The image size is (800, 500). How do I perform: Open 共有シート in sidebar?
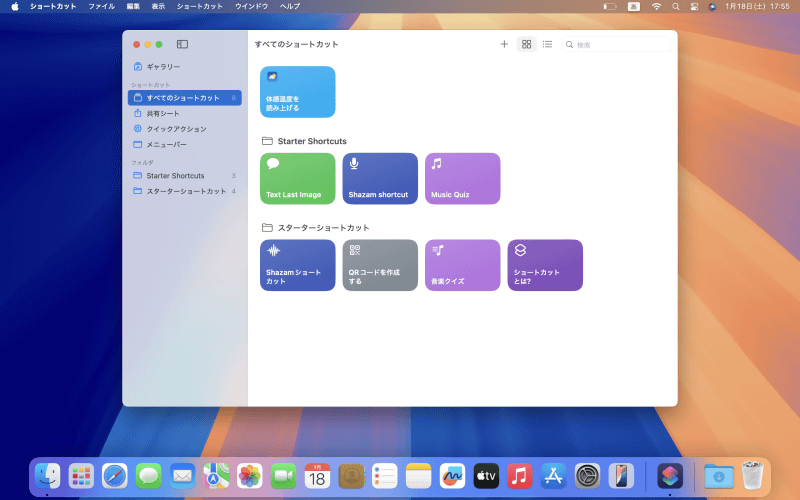184,113
